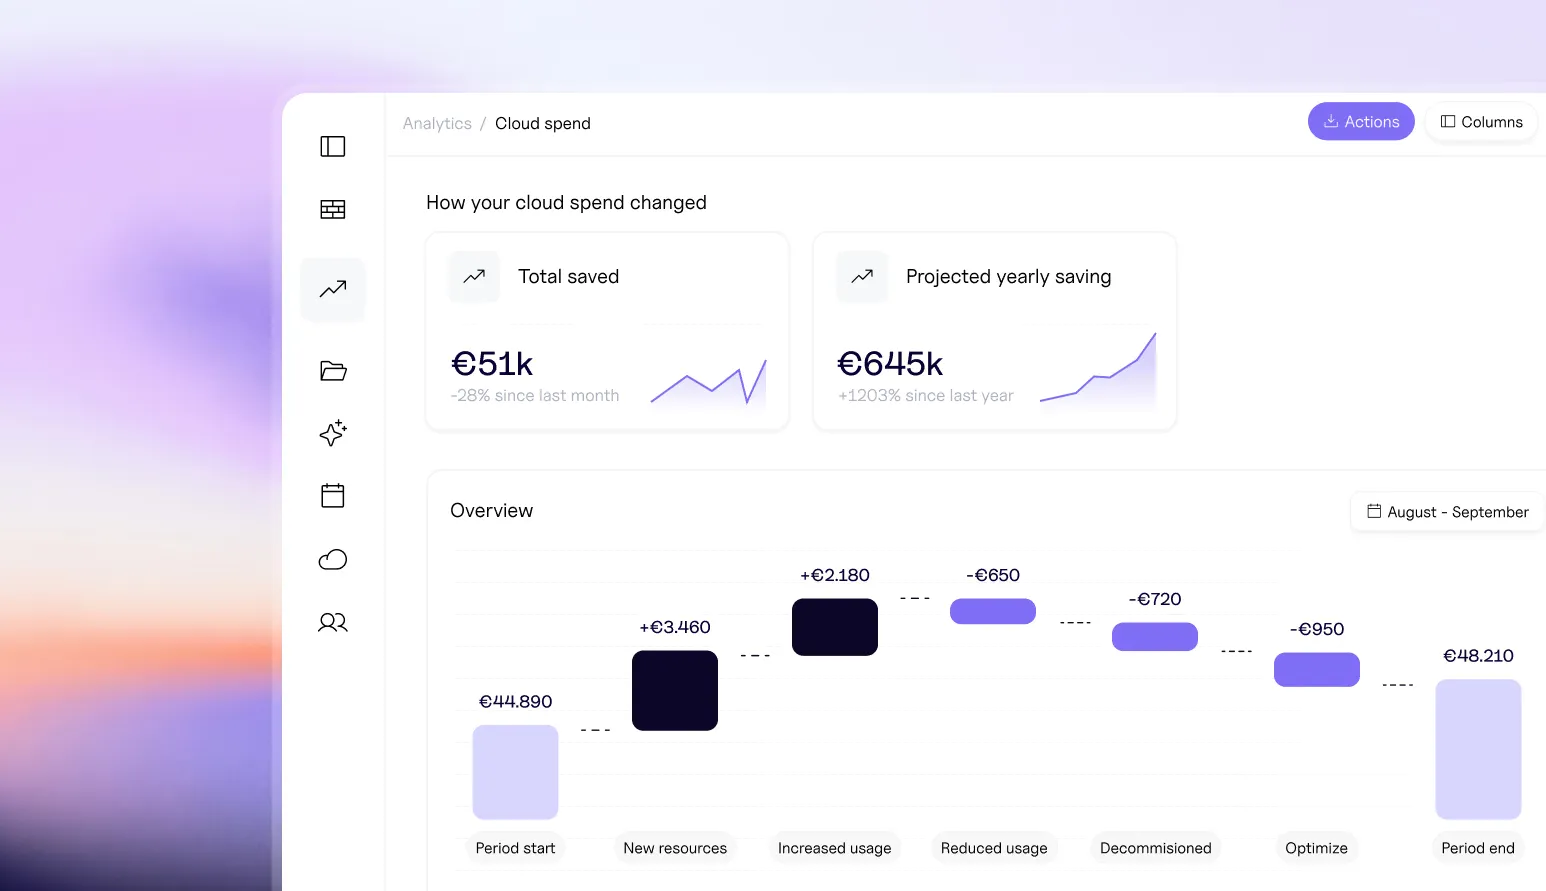This screenshot has height=891, width=1546.
Task: Click the Cloud spend breadcrumb
Action: pos(543,123)
